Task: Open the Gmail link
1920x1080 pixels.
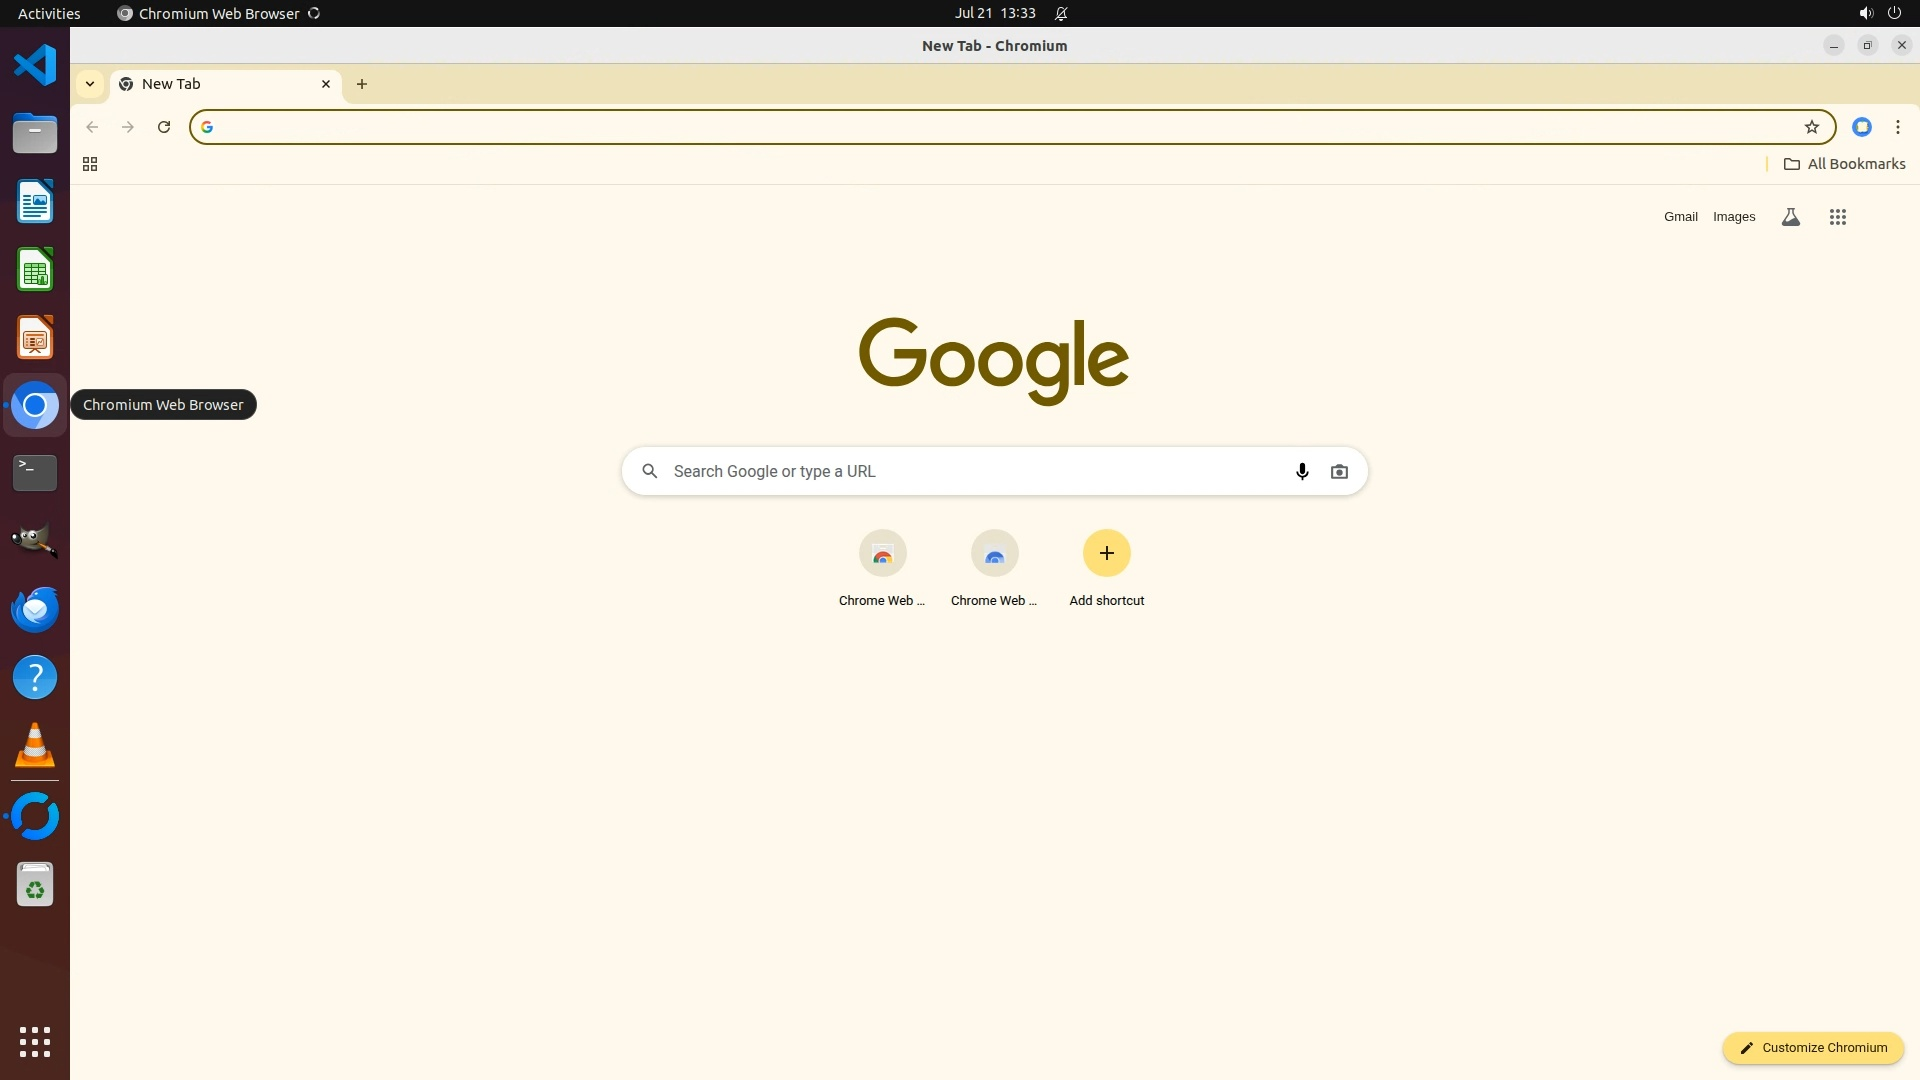Action: [x=1680, y=217]
